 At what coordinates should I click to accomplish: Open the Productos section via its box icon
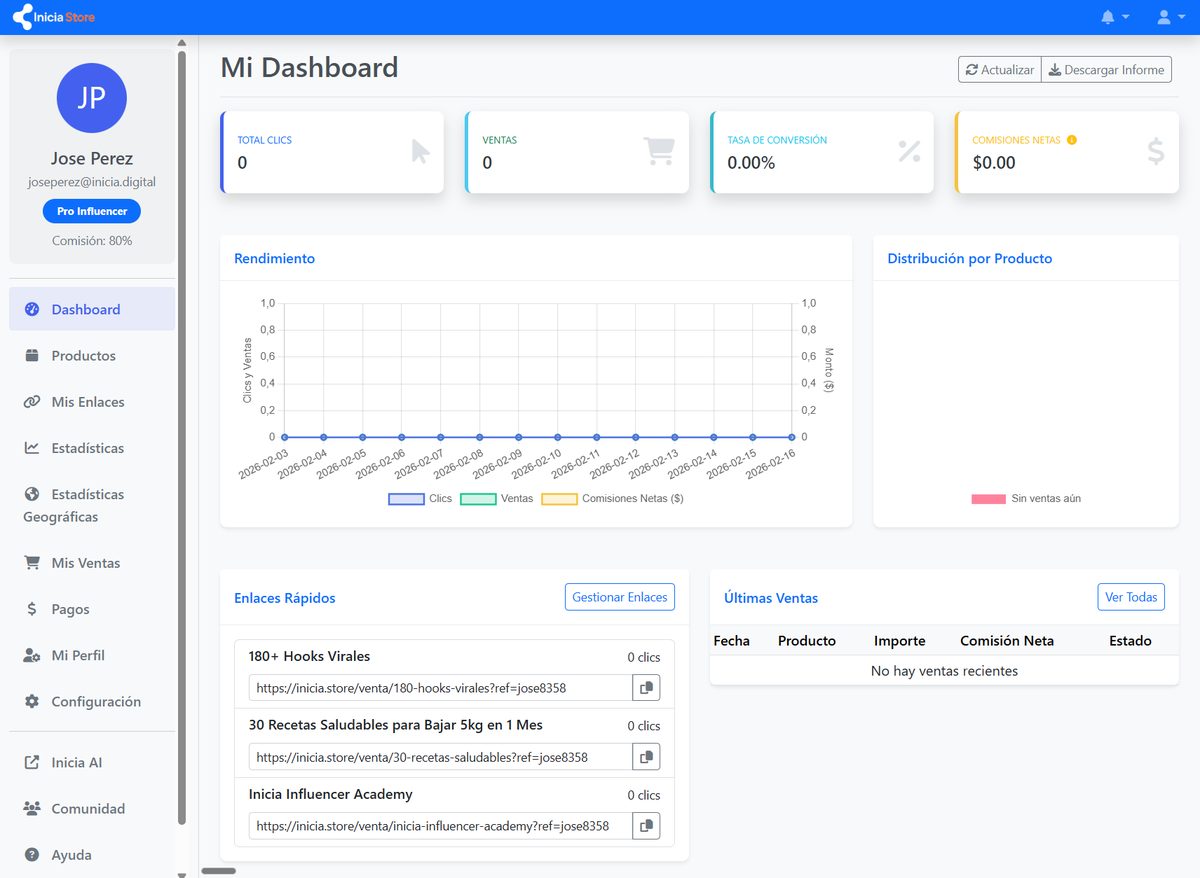[x=33, y=355]
